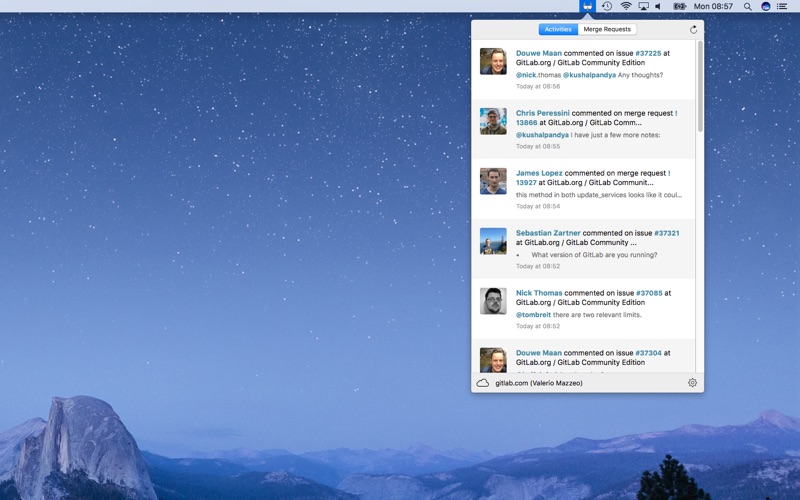This screenshot has width=800, height=500.
Task: Click the @kushalpandya mention in Douwe's comment
Action: (x=589, y=75)
